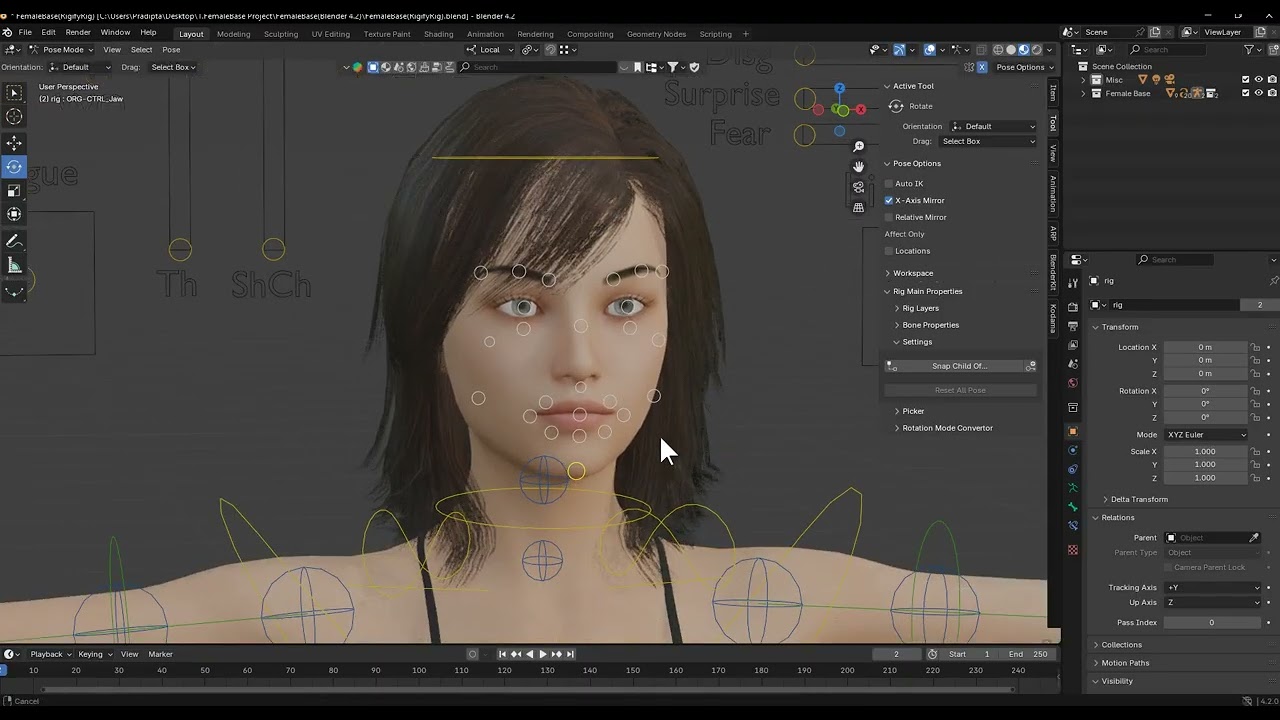
Task: Open the Keying popover in timeline
Action: tap(94, 654)
